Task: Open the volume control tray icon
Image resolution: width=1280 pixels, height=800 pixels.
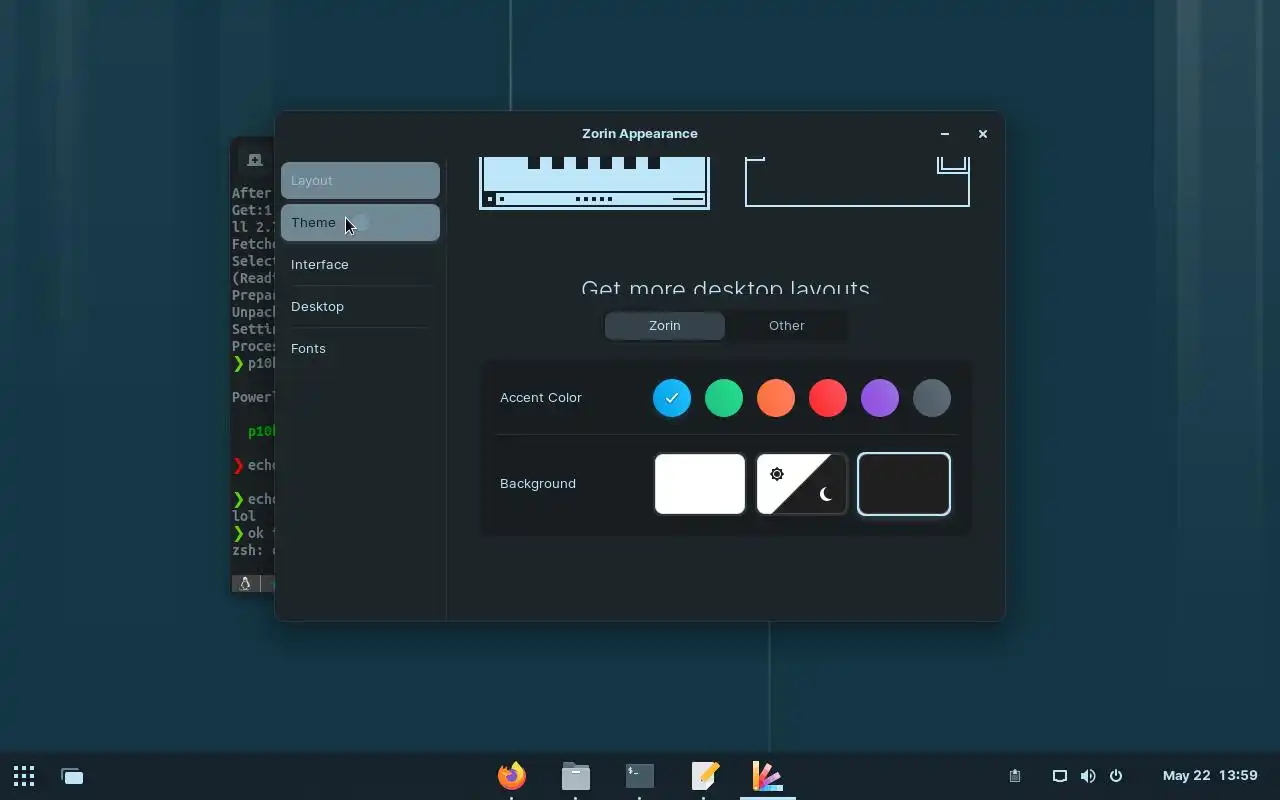Action: 1088,776
